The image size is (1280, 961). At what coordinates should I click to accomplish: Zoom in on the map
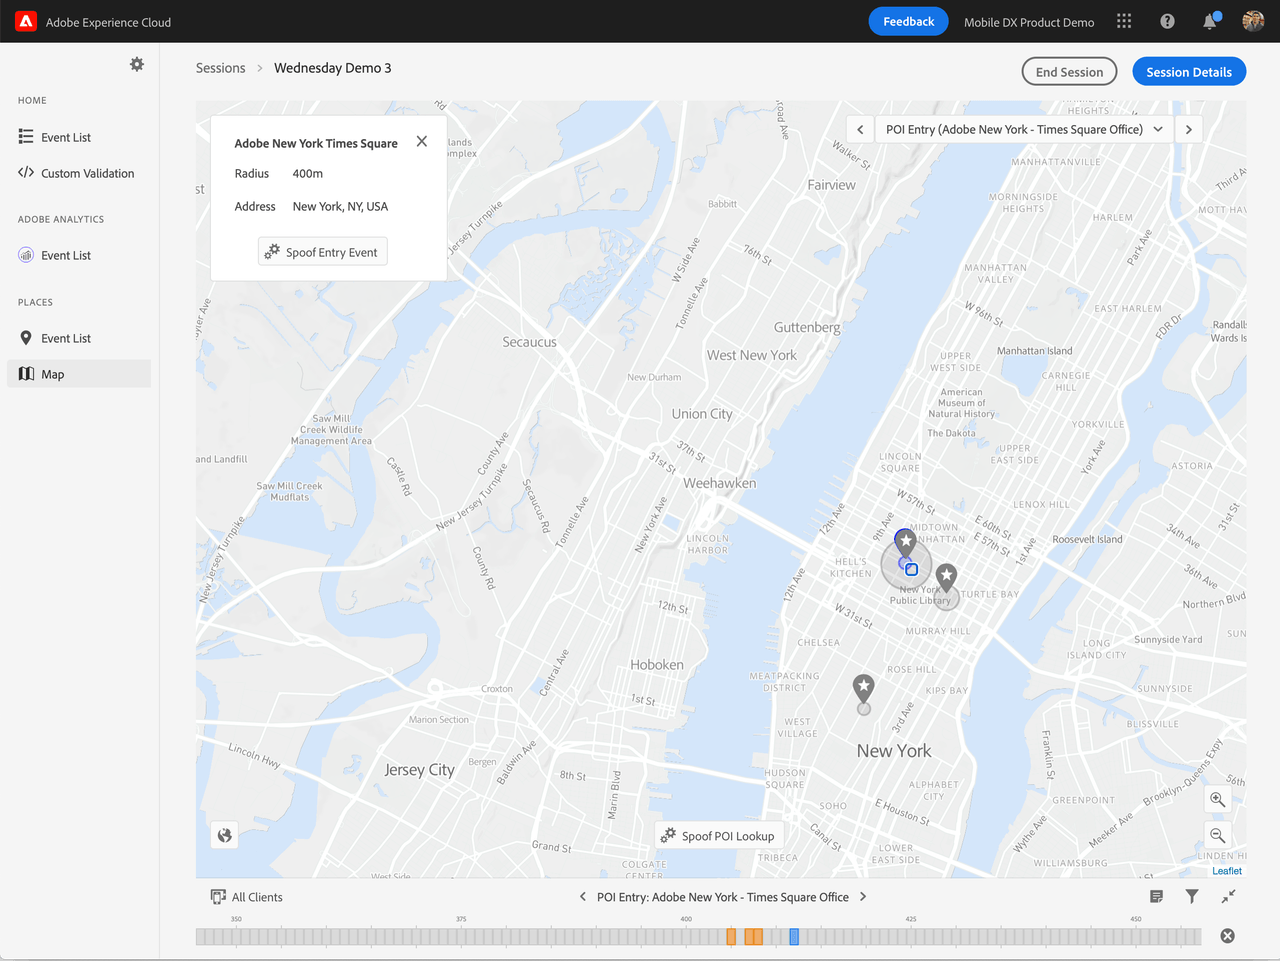click(x=1217, y=799)
